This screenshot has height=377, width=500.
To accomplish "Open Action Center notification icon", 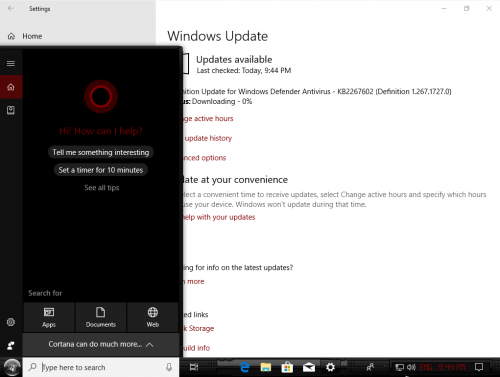I will point(479,367).
